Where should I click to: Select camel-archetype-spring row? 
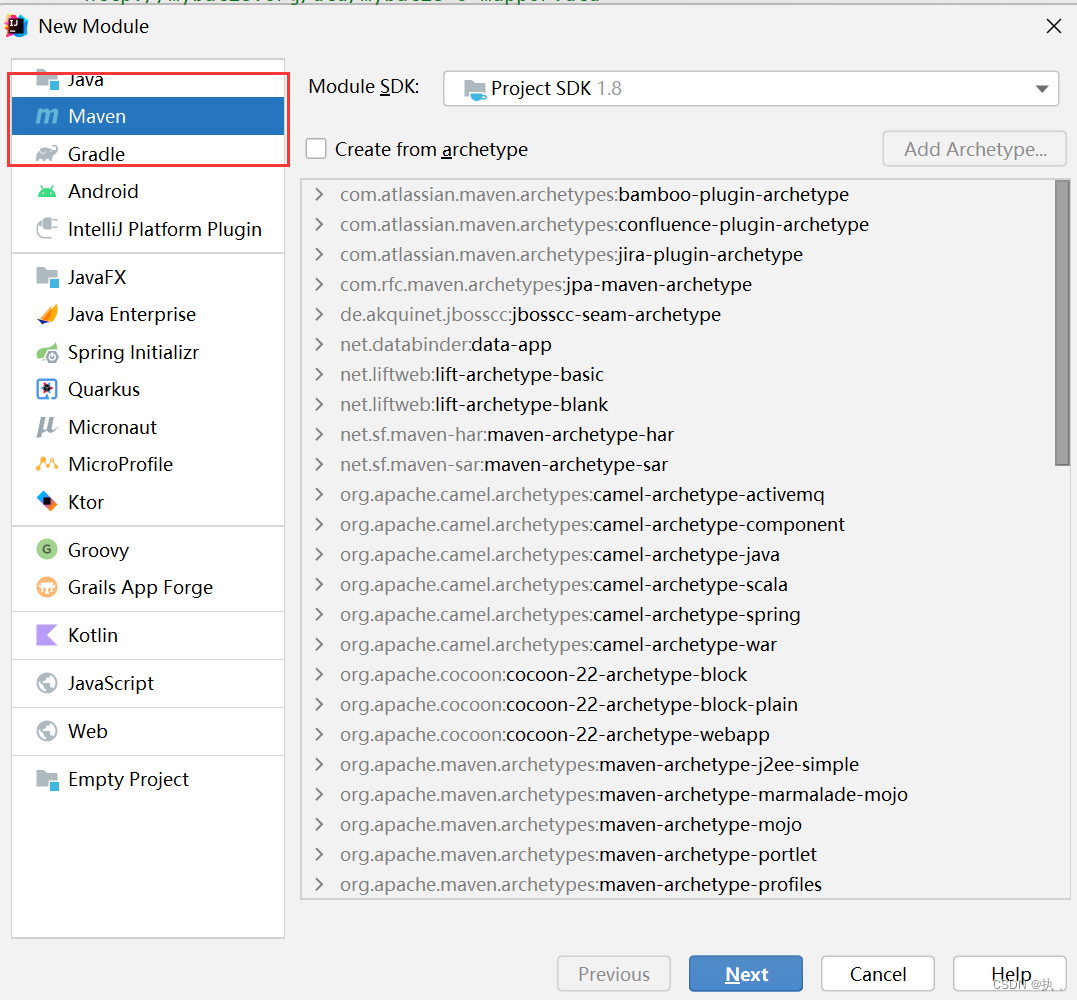click(x=677, y=615)
